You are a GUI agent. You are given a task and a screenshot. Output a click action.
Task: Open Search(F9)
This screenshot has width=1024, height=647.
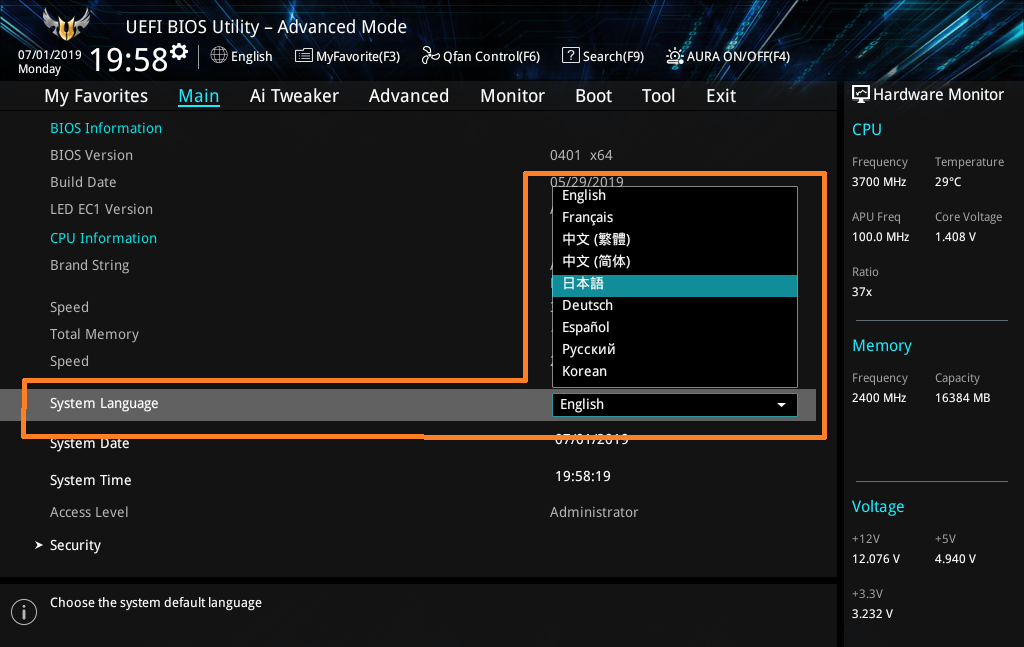click(x=603, y=56)
